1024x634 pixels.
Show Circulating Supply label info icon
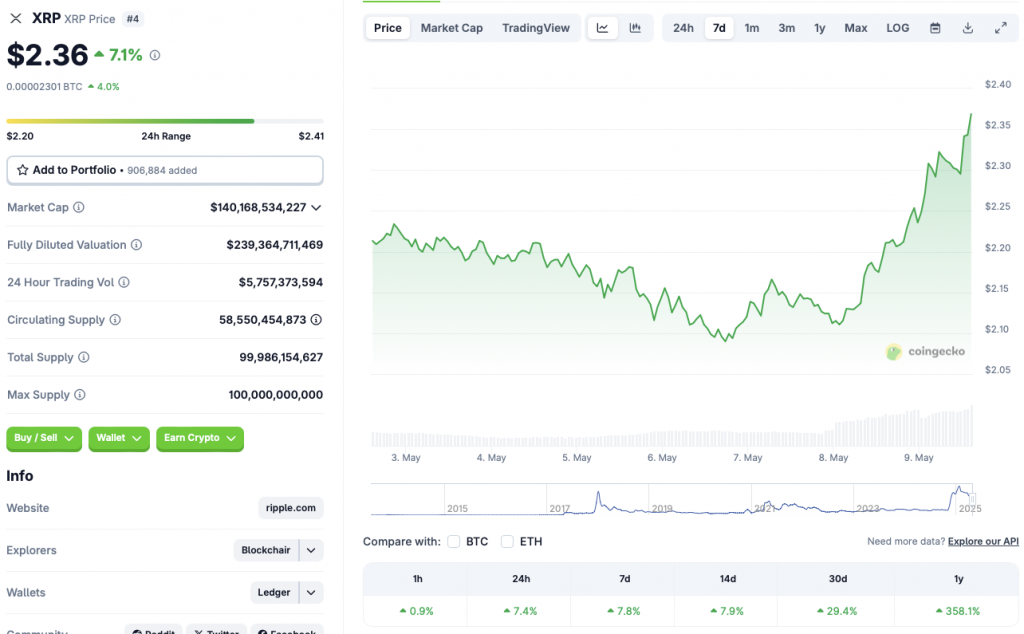(x=115, y=320)
